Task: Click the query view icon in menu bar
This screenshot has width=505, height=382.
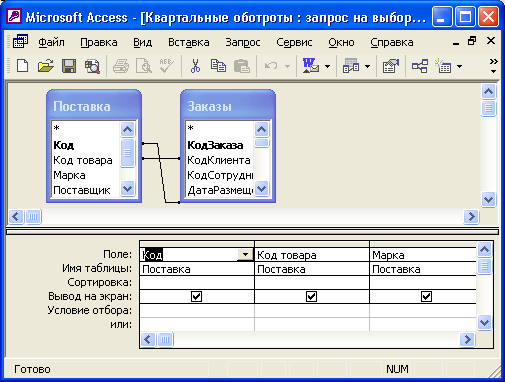Action: coord(20,42)
